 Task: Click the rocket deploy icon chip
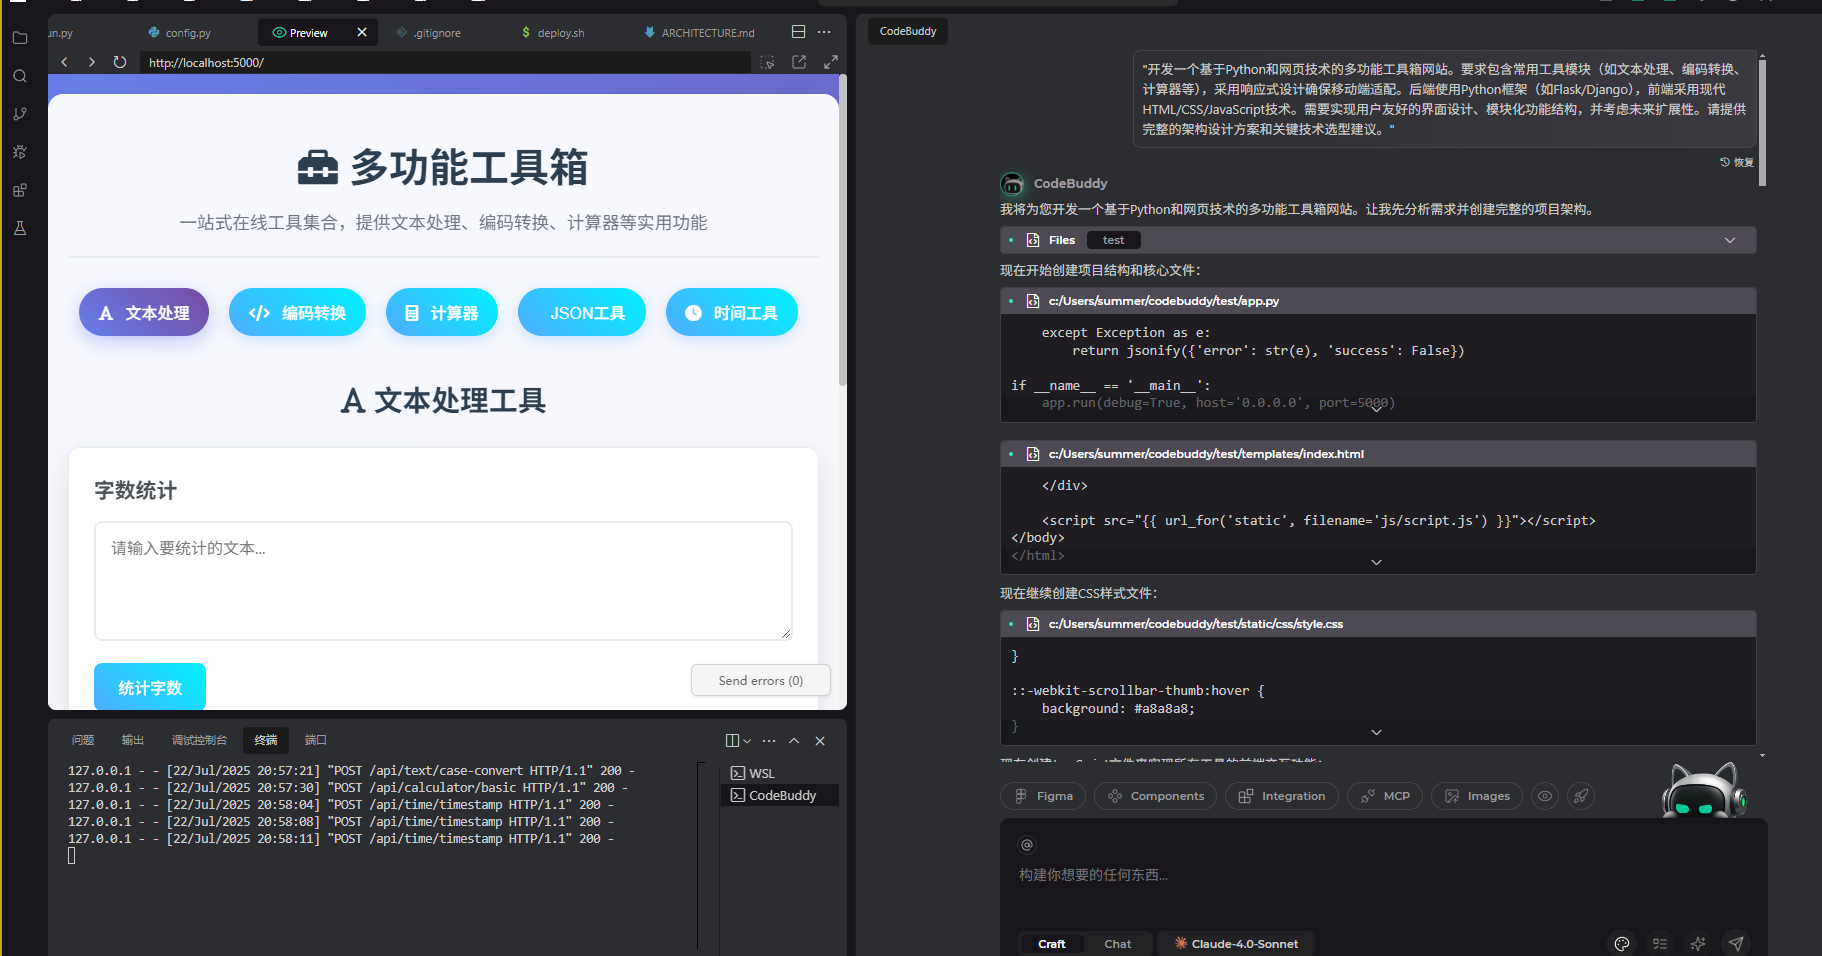1581,796
